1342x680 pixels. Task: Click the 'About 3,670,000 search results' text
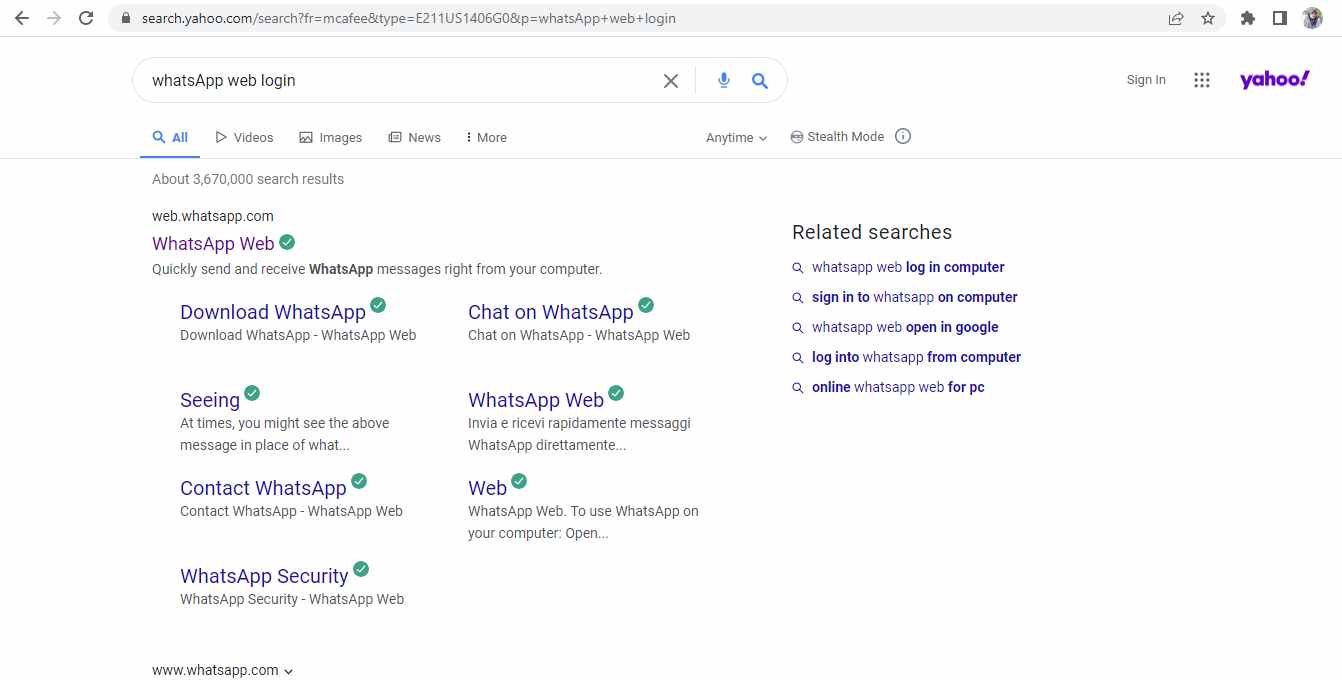pos(248,179)
